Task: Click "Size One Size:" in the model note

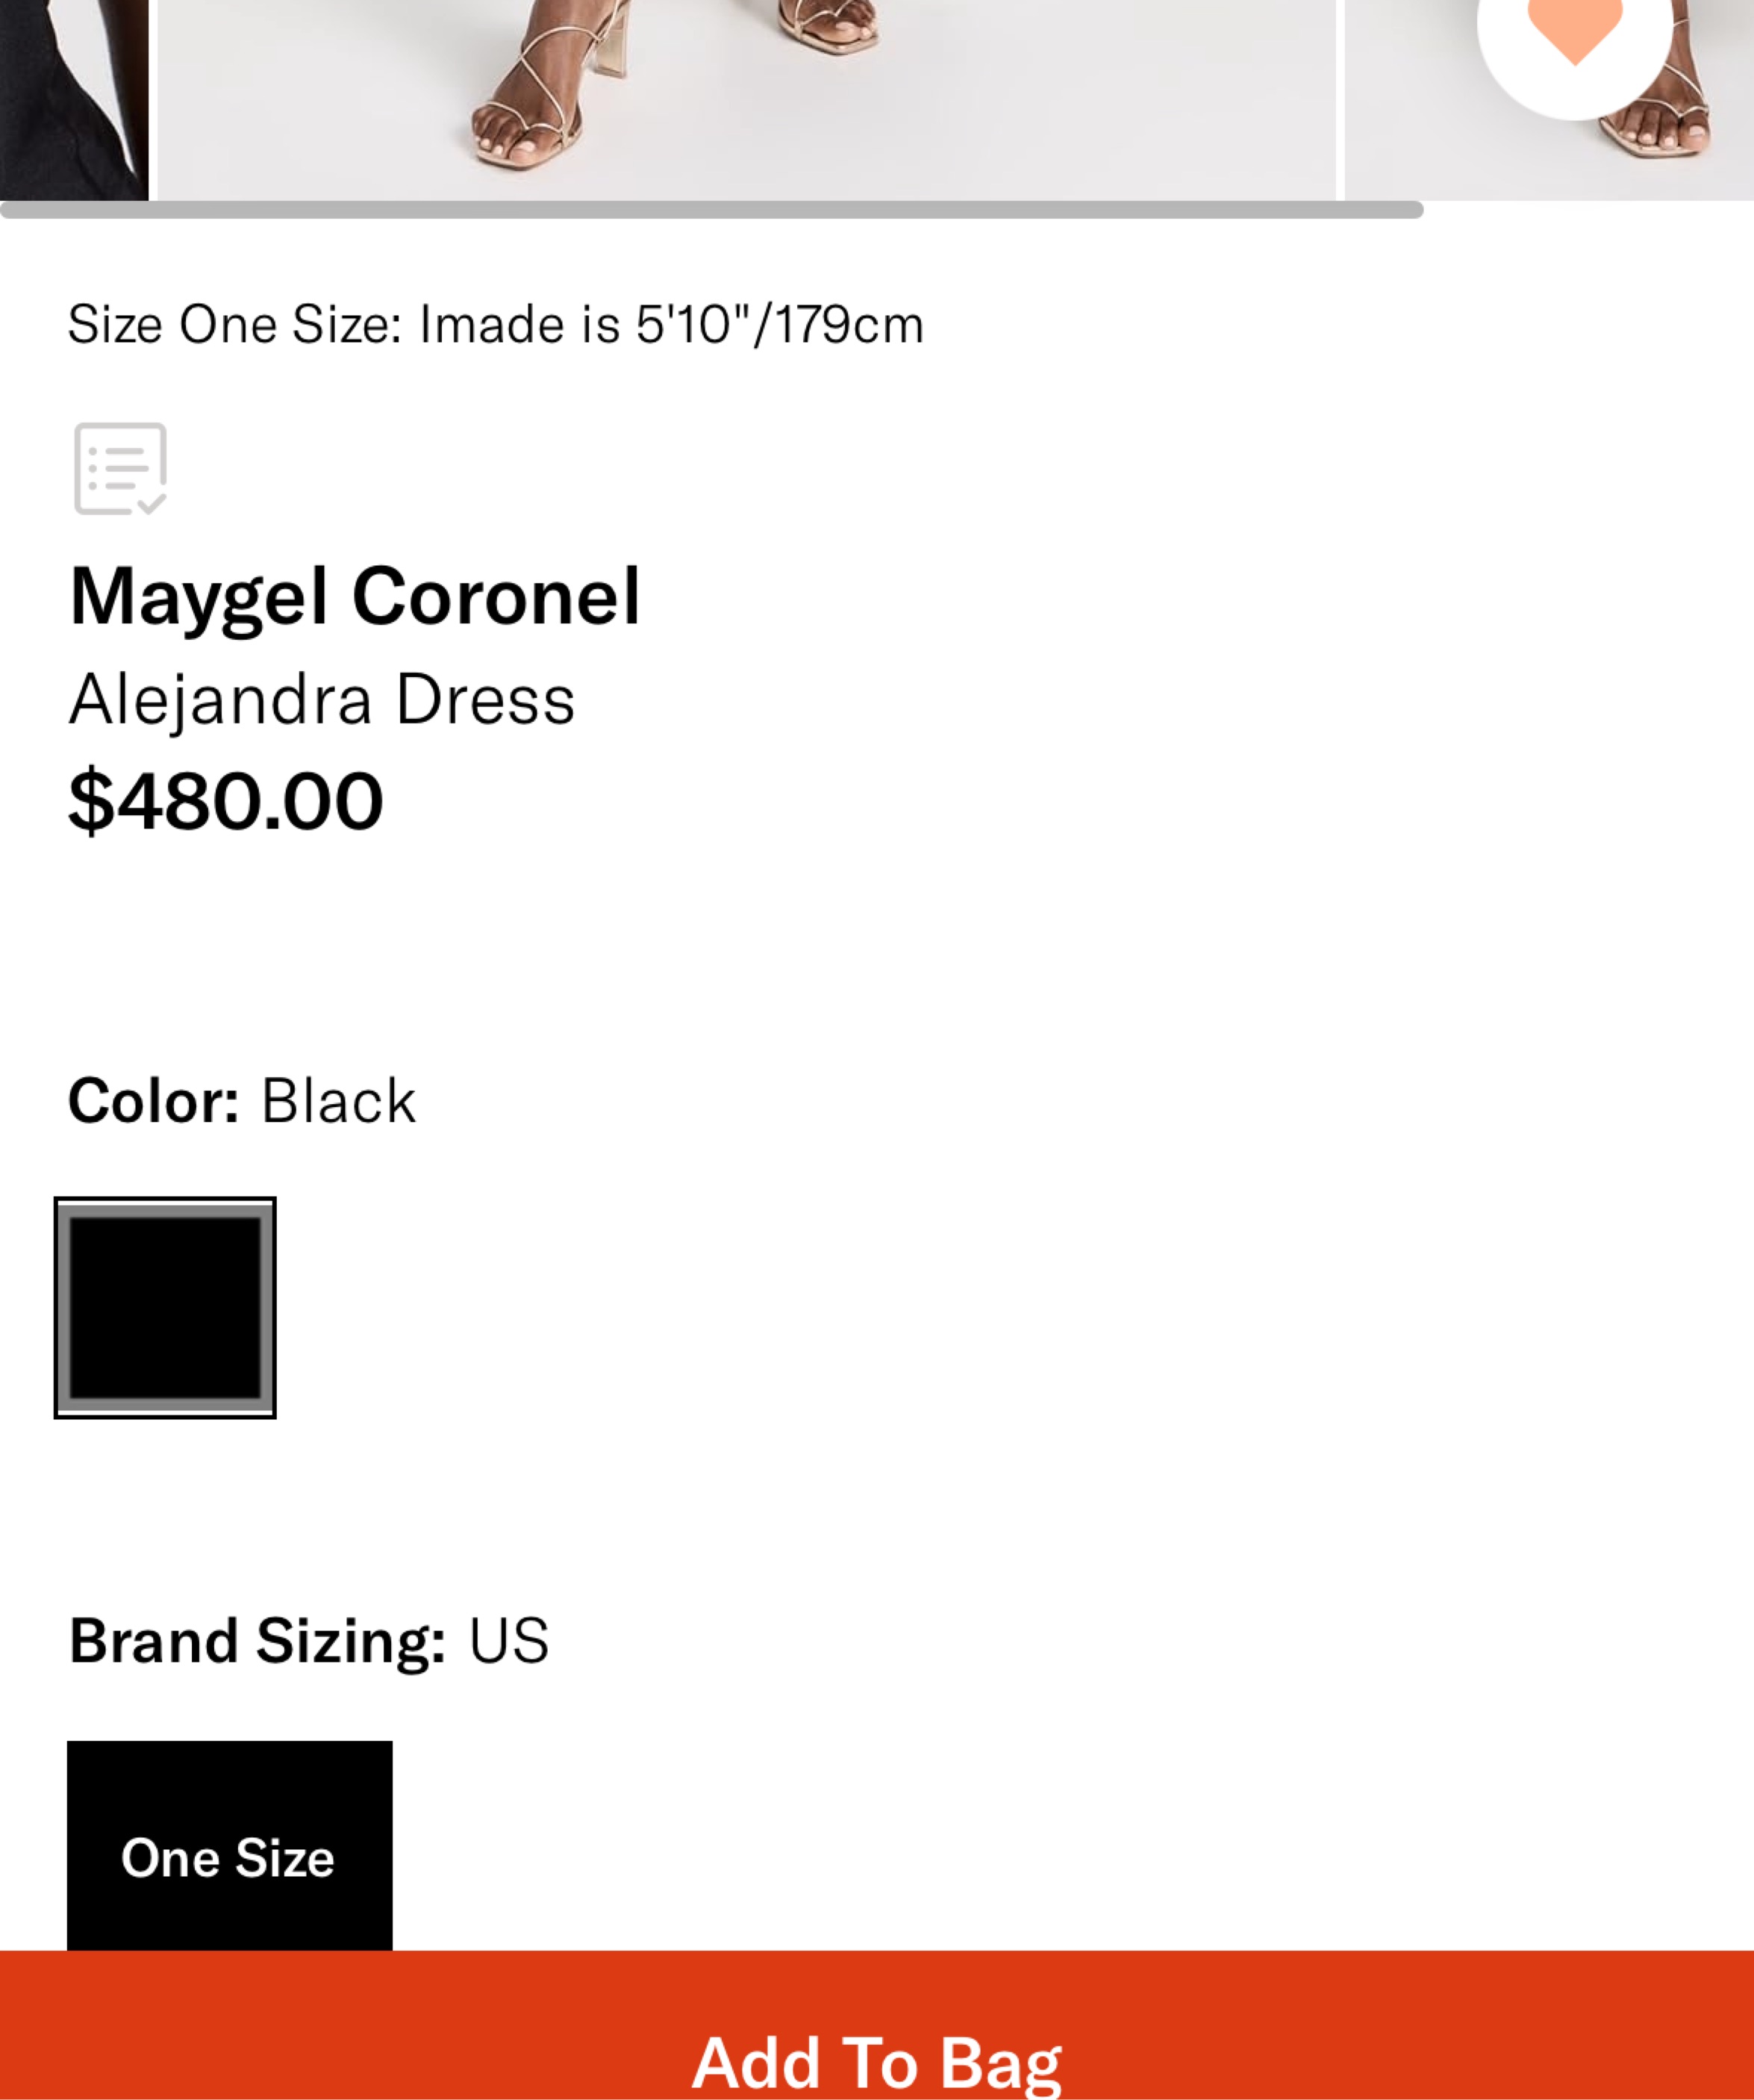Action: point(234,325)
